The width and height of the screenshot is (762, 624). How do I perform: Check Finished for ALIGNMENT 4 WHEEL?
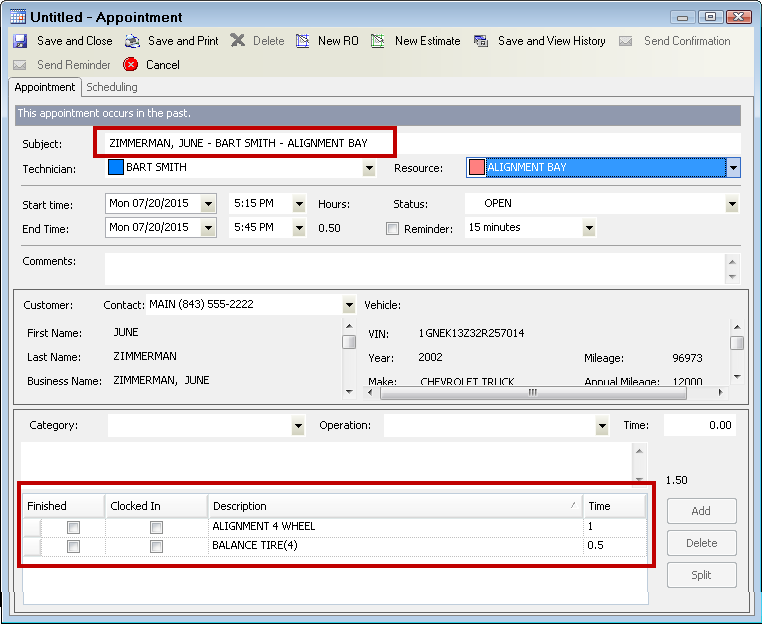[73, 527]
